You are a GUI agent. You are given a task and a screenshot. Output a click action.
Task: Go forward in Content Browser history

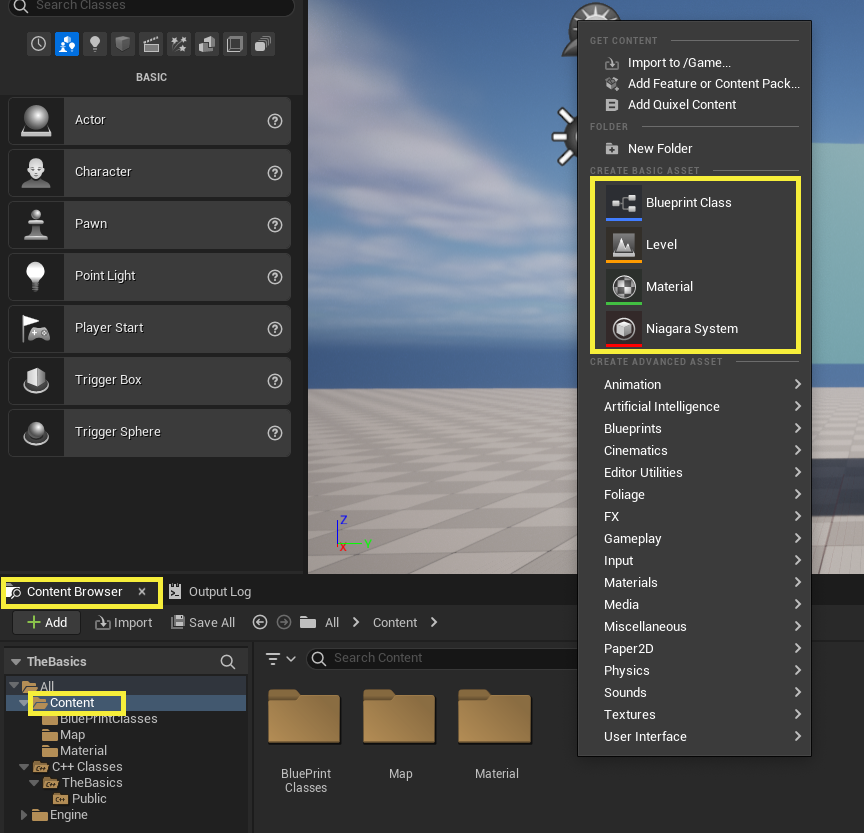pyautogui.click(x=284, y=622)
